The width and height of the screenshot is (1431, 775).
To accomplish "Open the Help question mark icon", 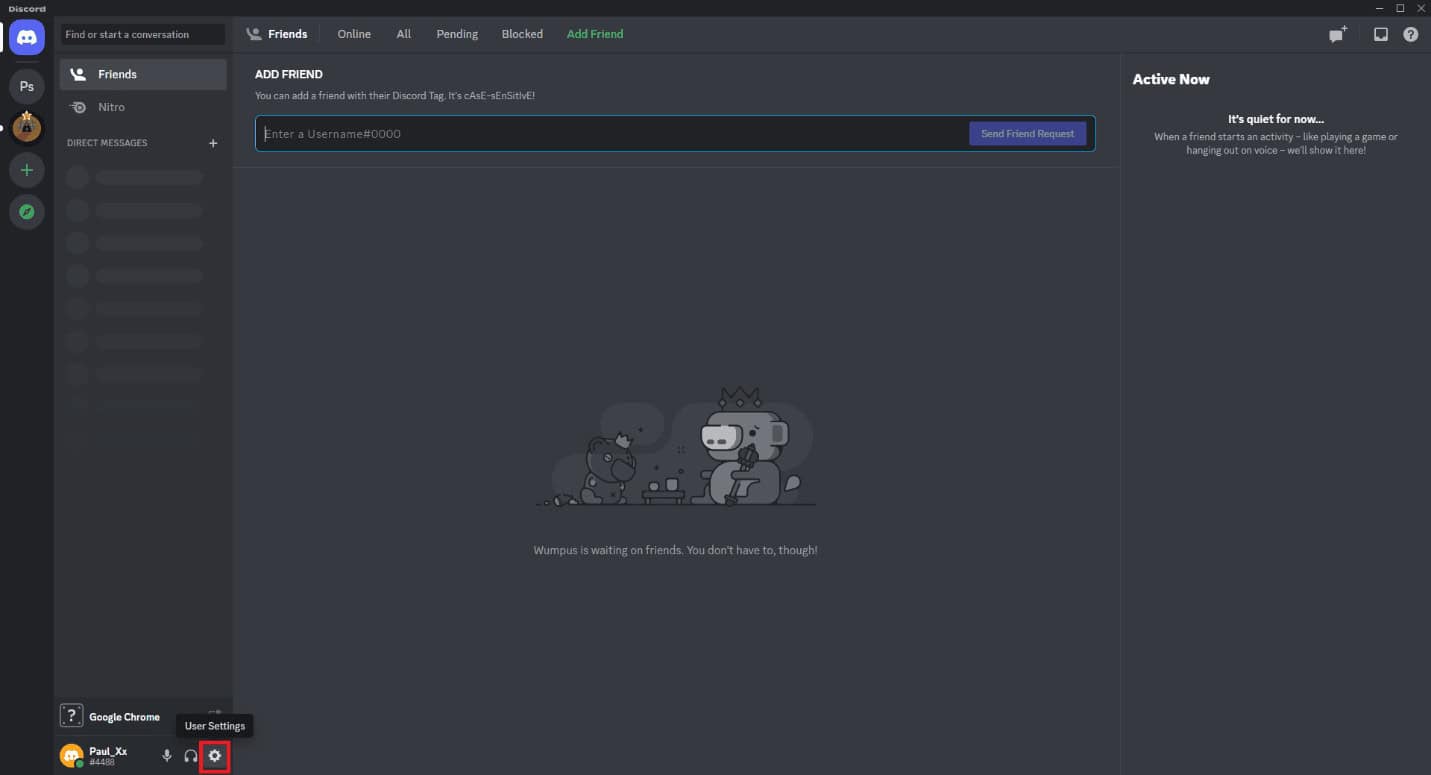I will coord(1410,34).
